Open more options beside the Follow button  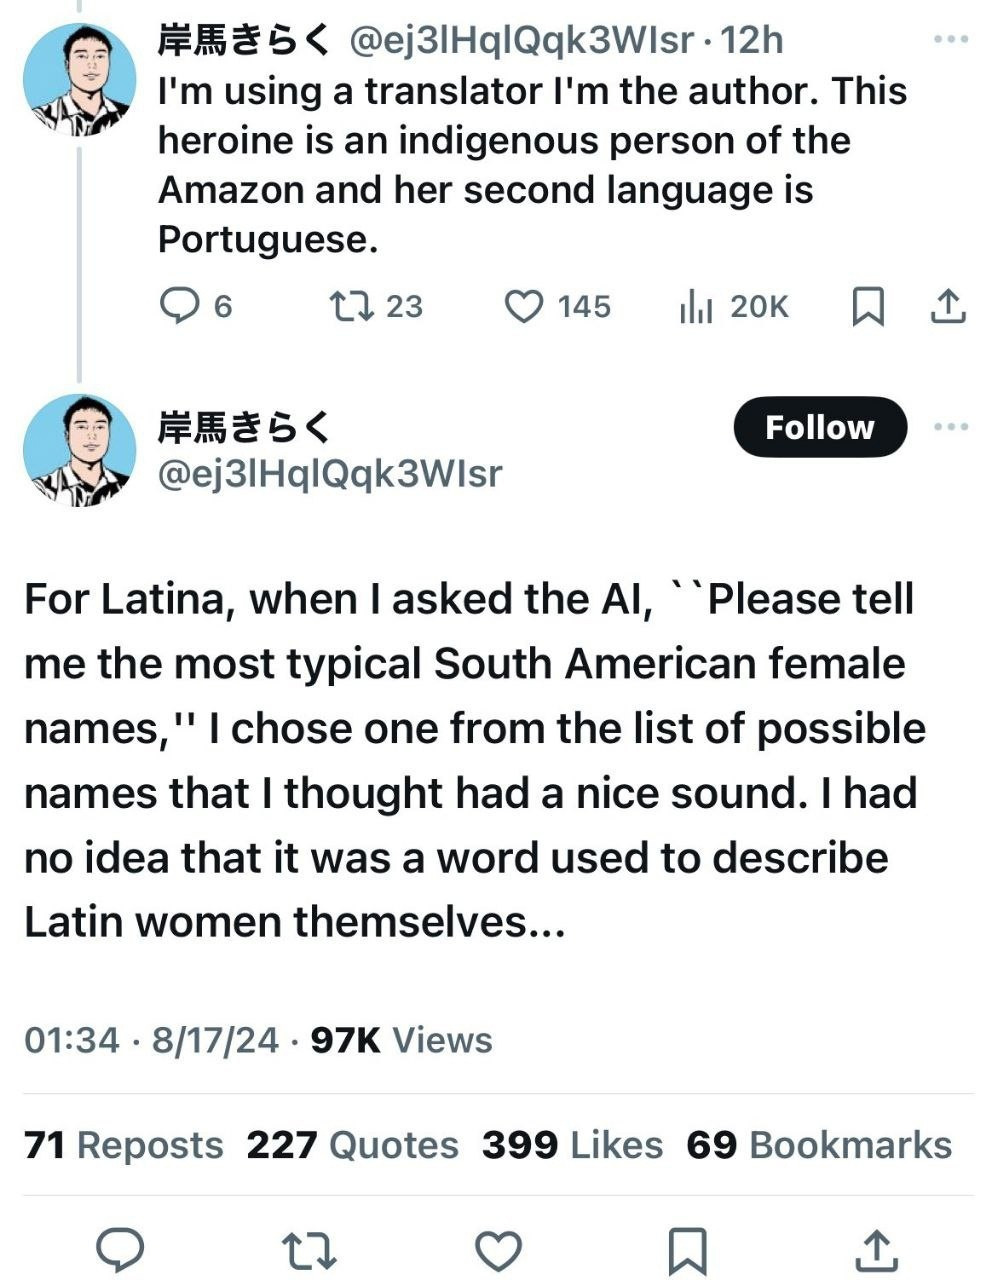tap(950, 427)
